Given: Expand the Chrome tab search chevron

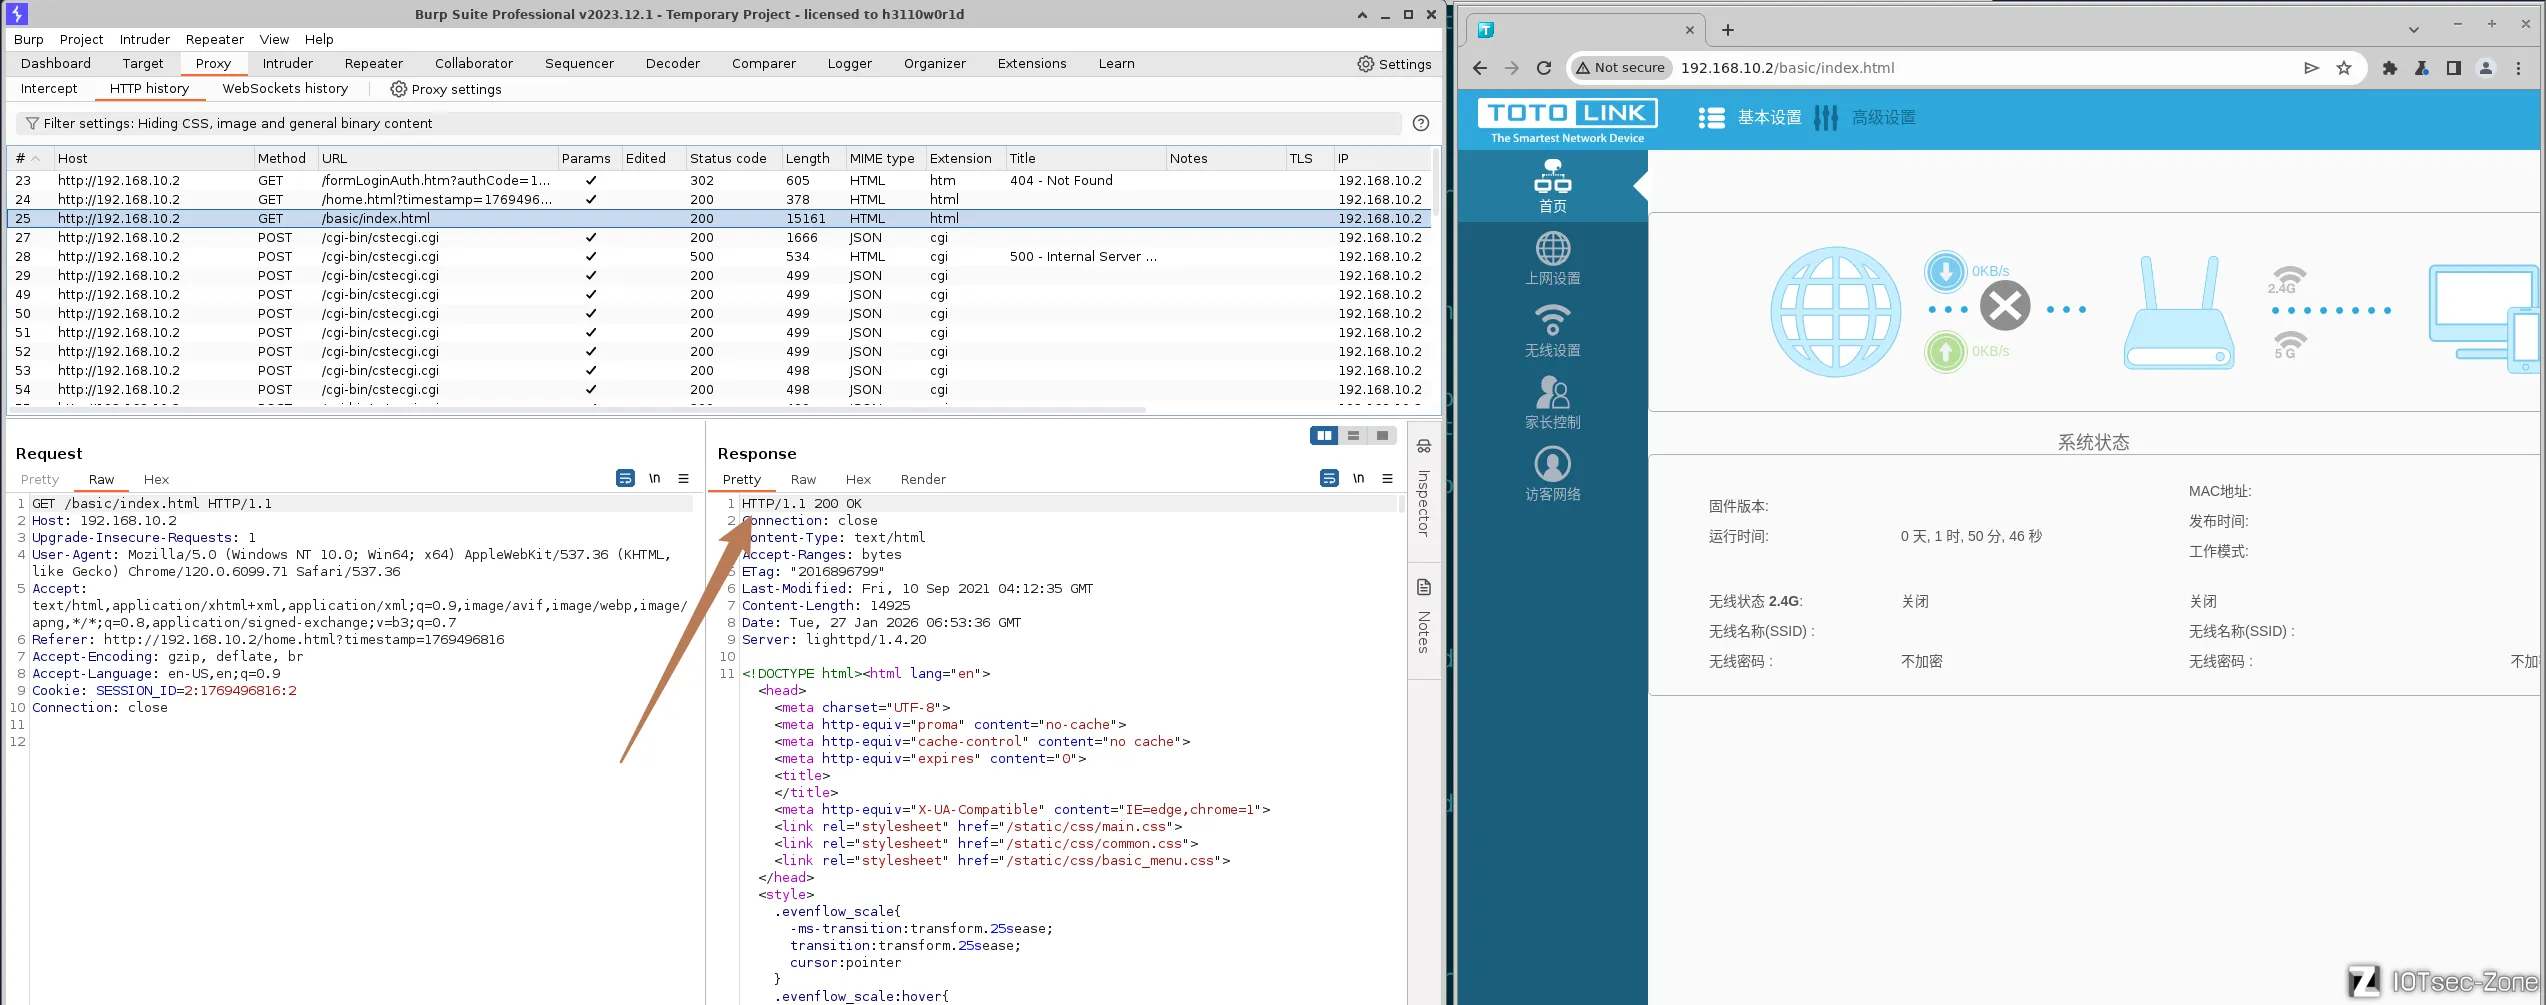Looking at the screenshot, I should point(2413,30).
